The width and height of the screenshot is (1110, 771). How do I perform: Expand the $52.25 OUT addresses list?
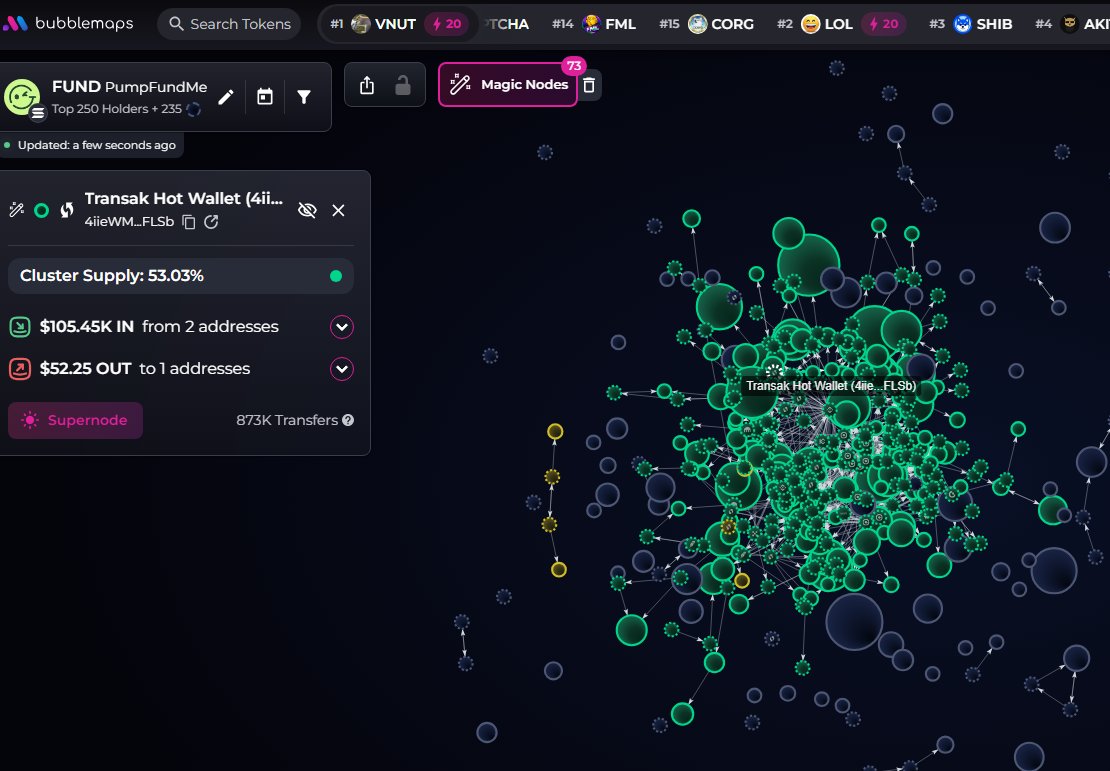(342, 369)
